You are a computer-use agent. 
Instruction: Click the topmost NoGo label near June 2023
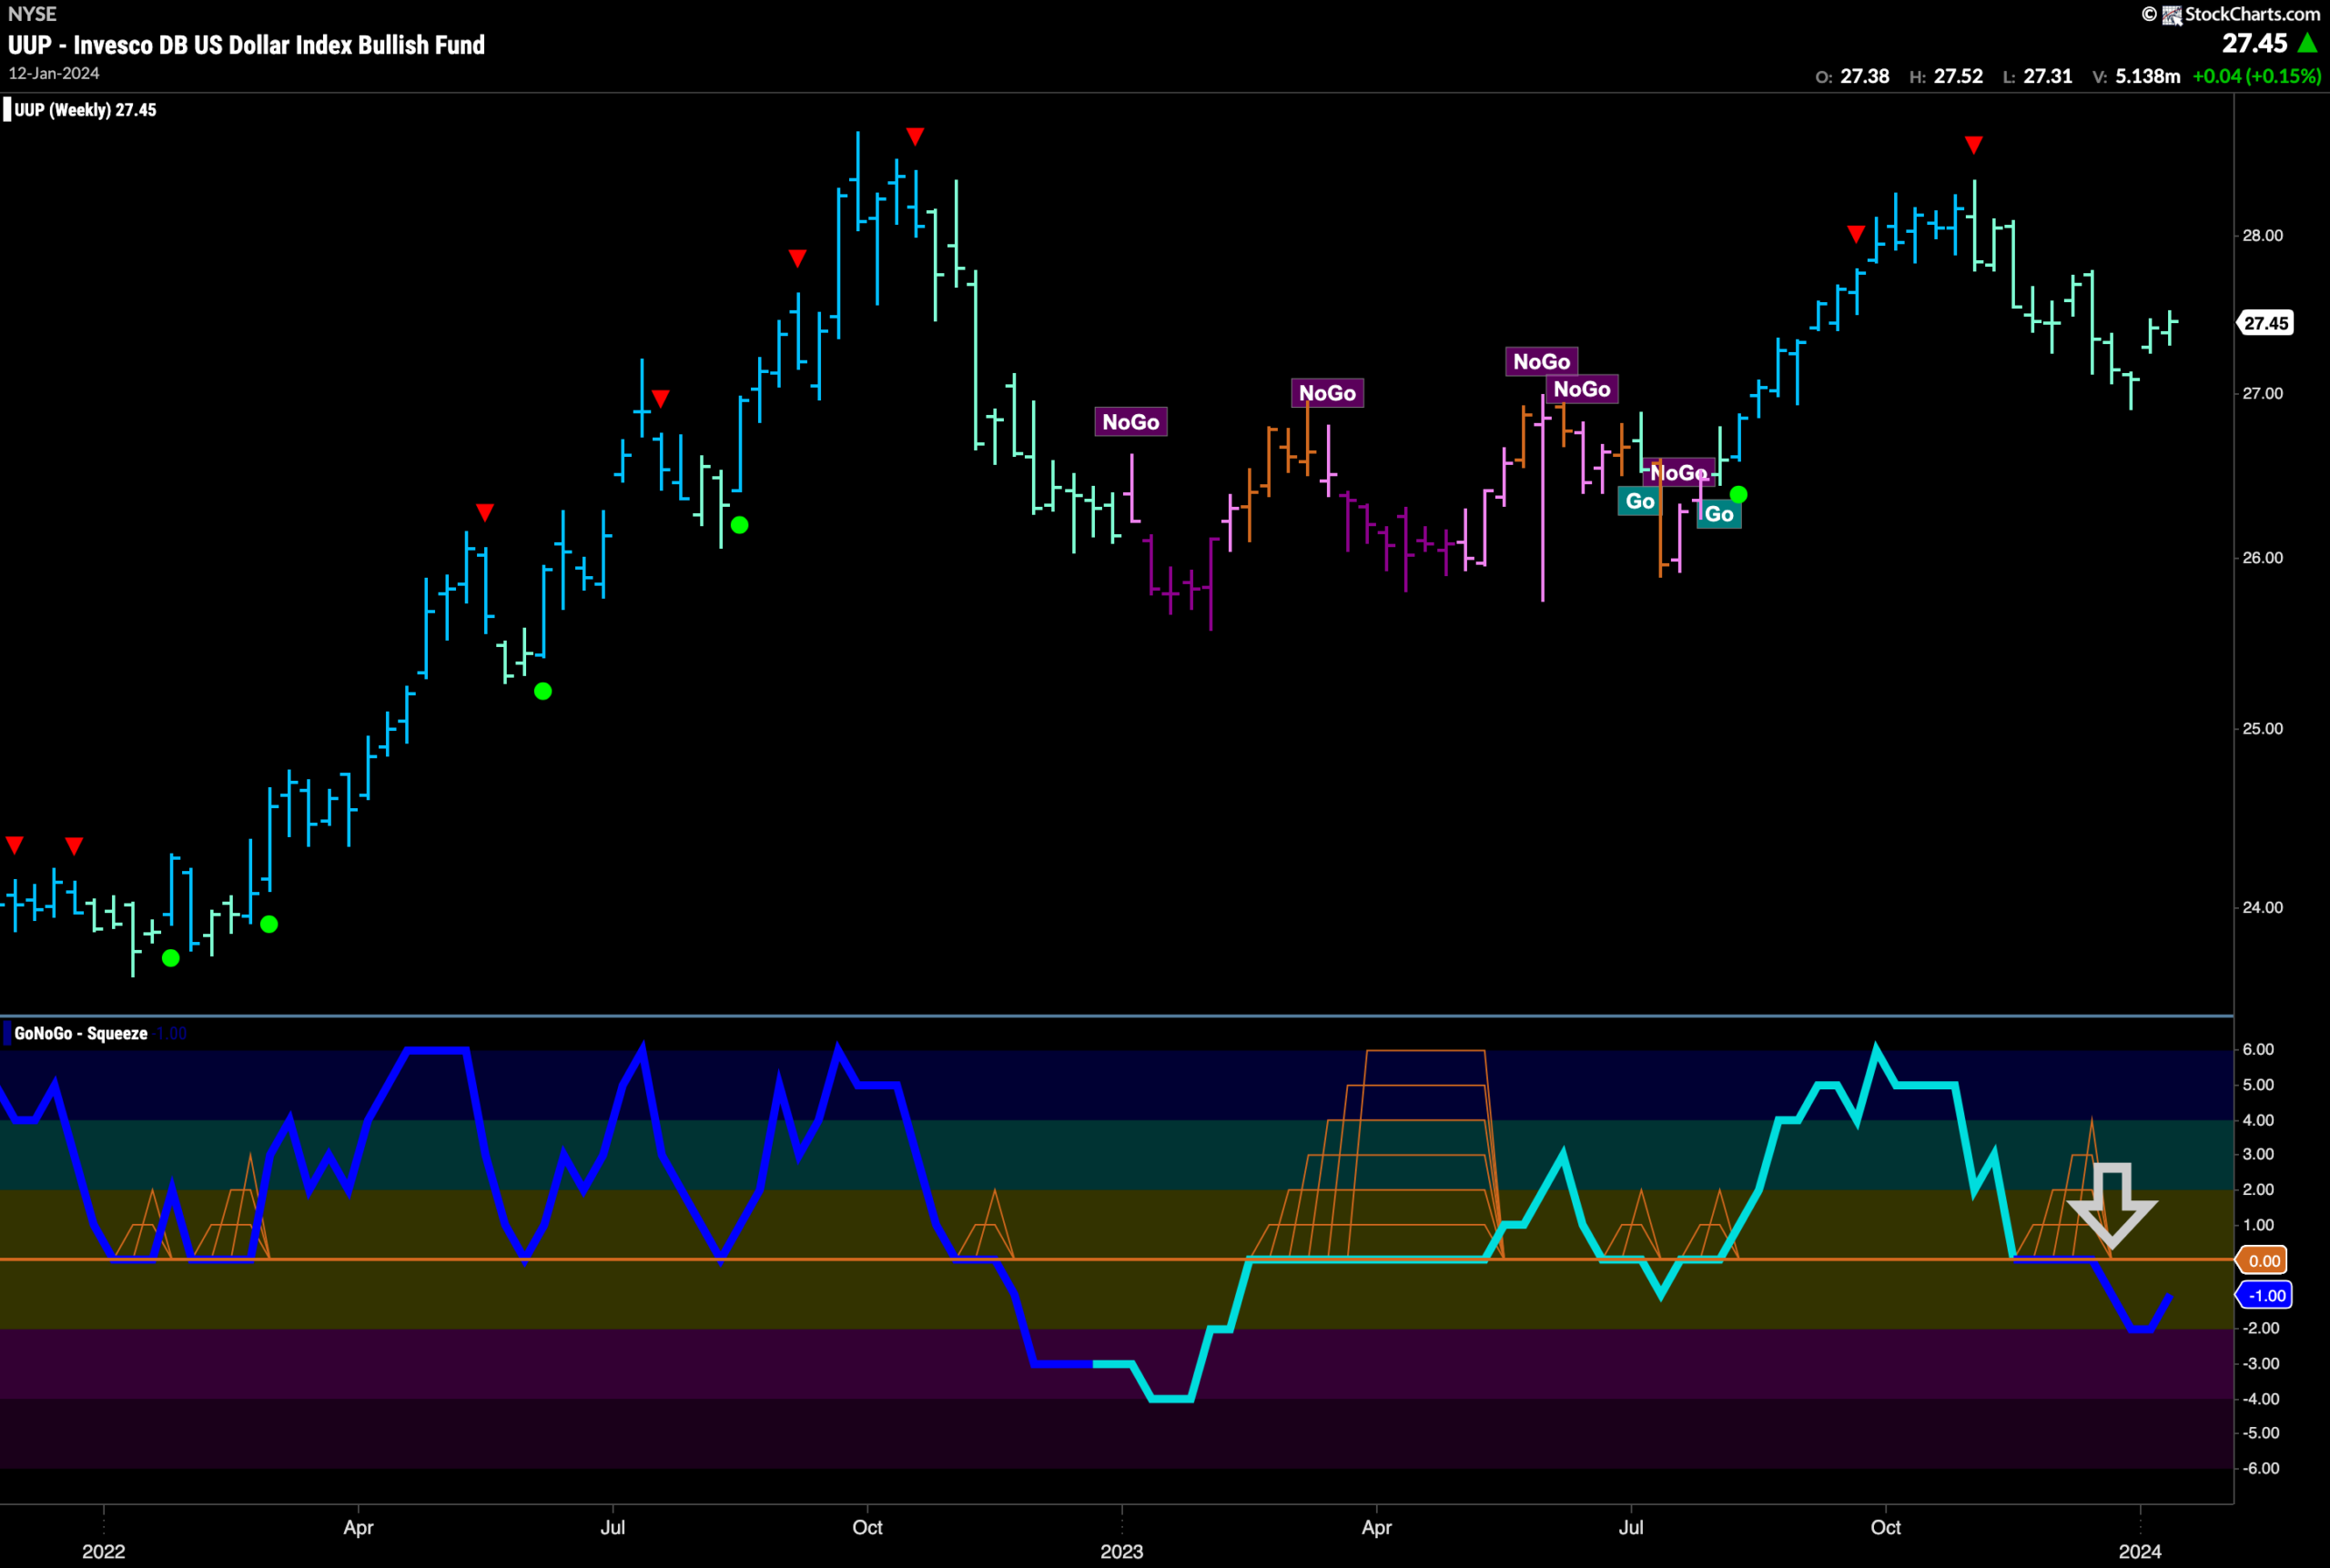point(1541,361)
